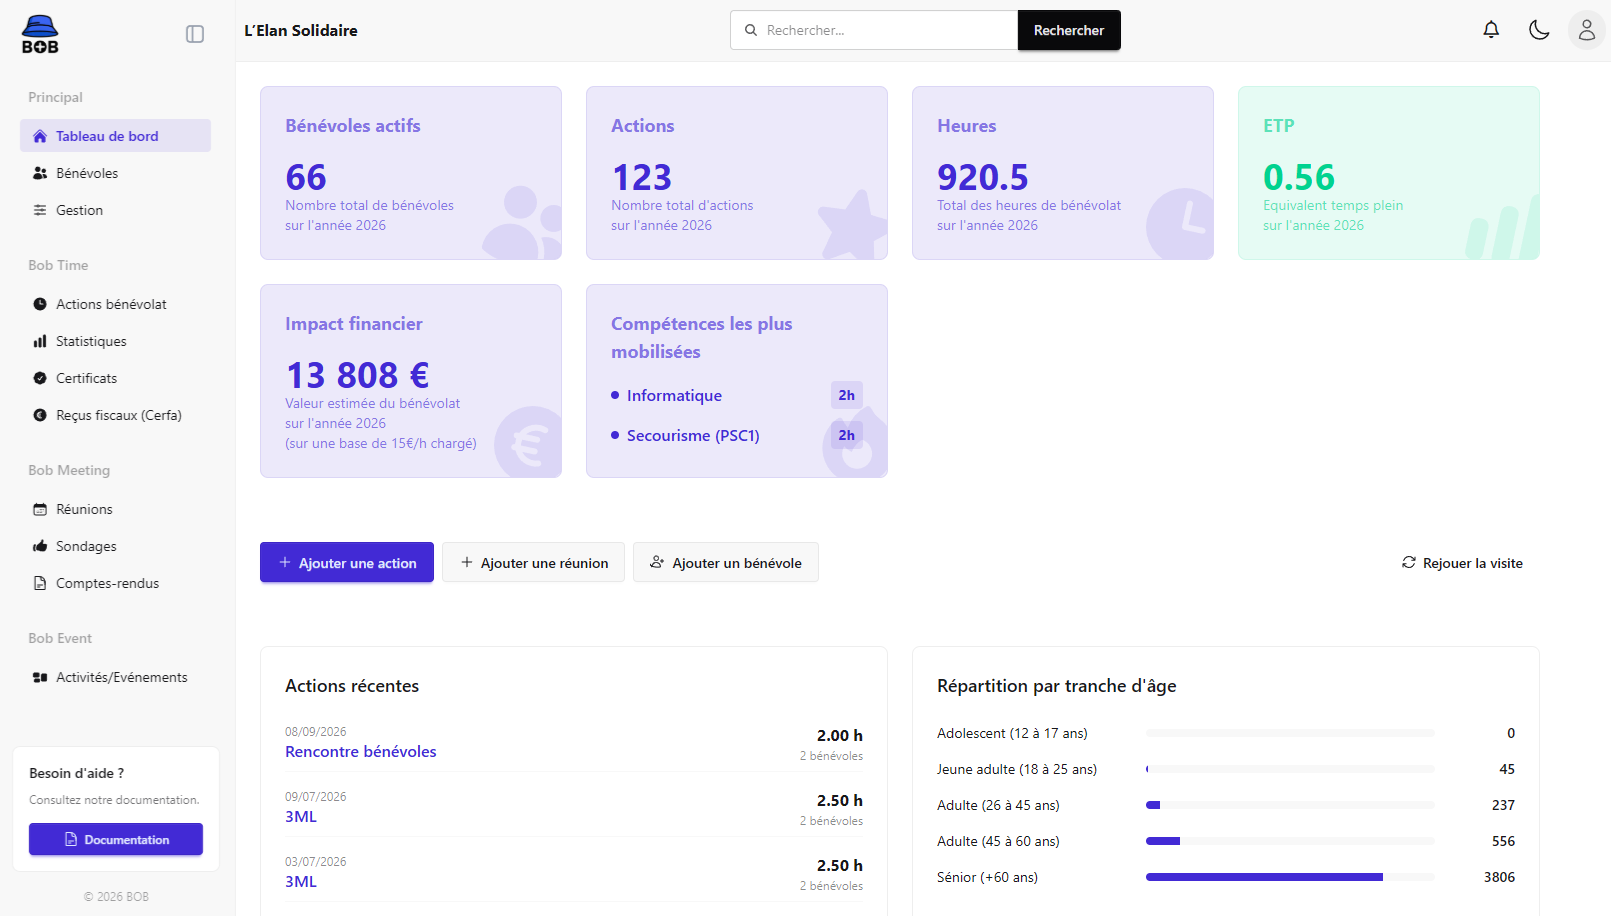Screen dimensions: 1611x916
Task: Open the Documentation button
Action: [x=116, y=839]
